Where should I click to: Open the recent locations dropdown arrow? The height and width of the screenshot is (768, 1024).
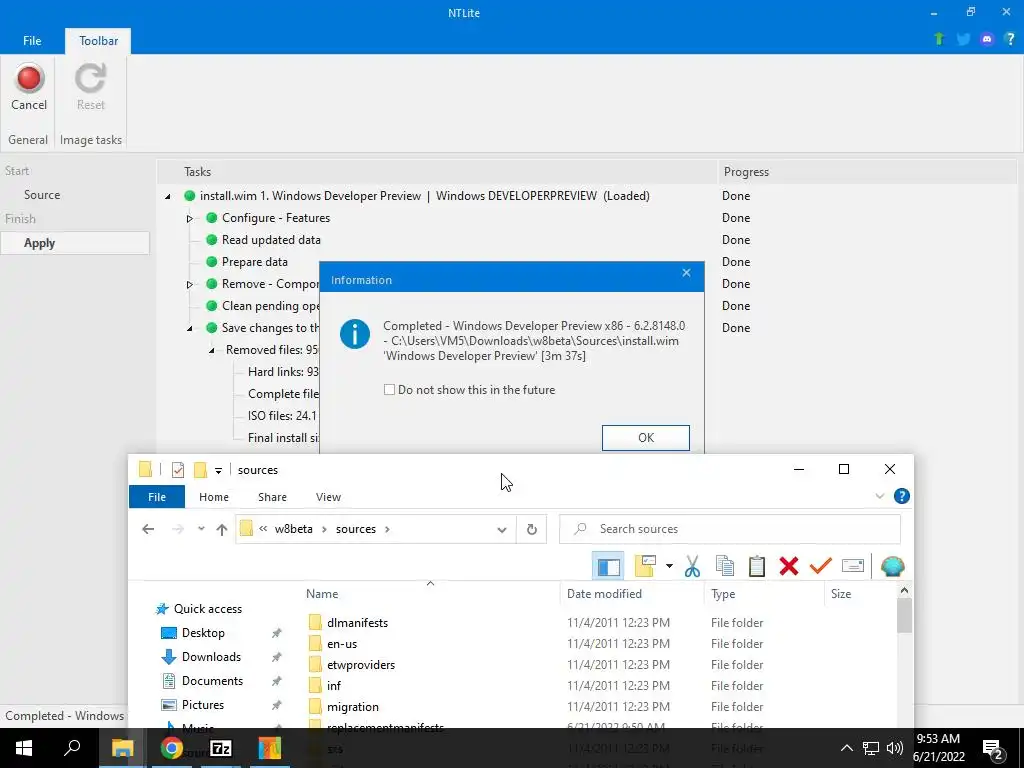[x=201, y=529]
